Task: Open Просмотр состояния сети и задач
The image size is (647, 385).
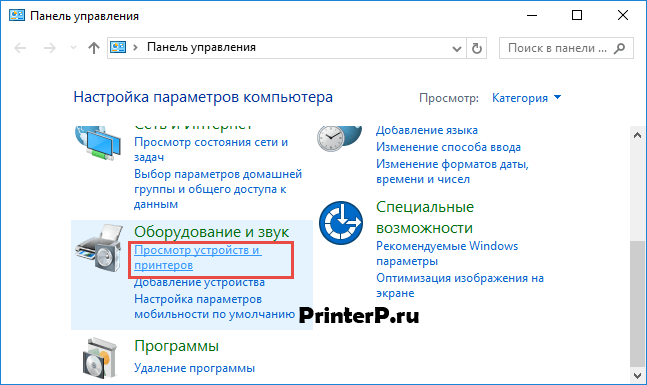Action: click(211, 149)
